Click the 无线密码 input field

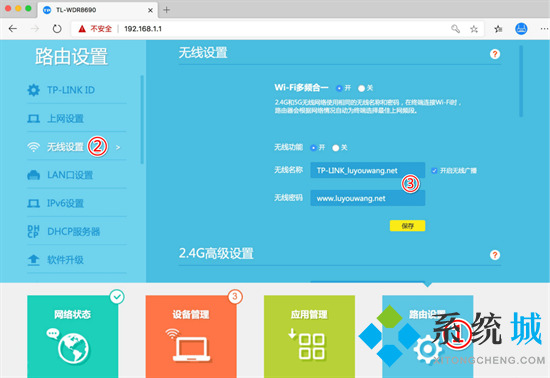click(x=368, y=198)
